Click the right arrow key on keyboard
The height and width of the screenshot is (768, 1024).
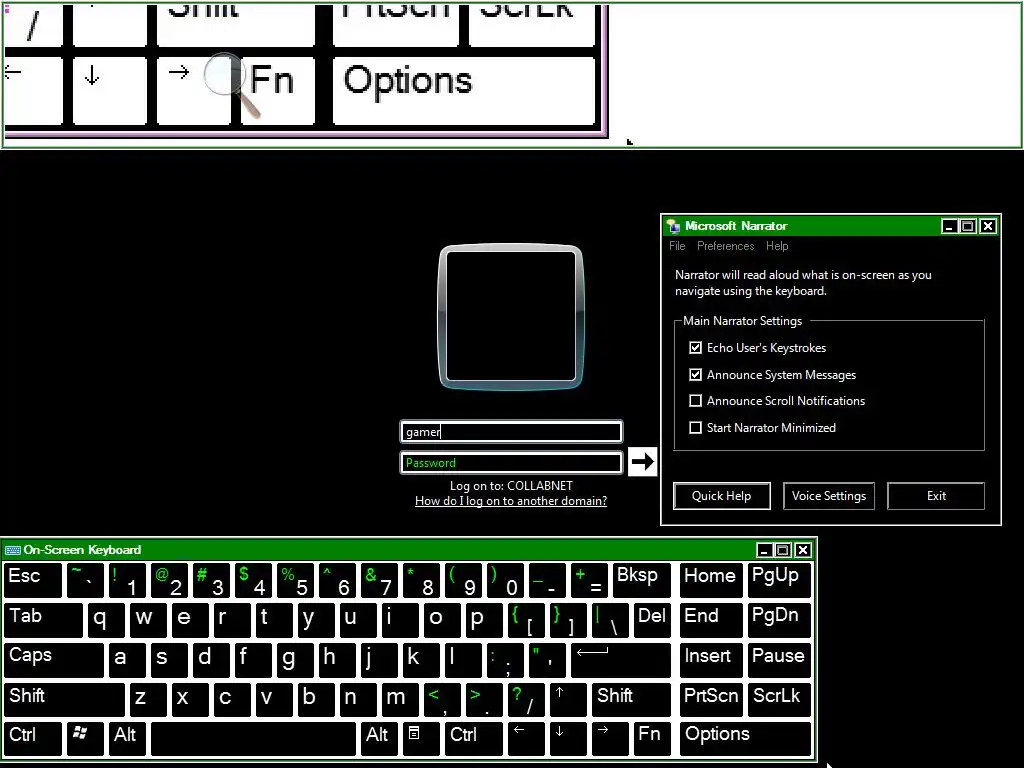point(610,739)
